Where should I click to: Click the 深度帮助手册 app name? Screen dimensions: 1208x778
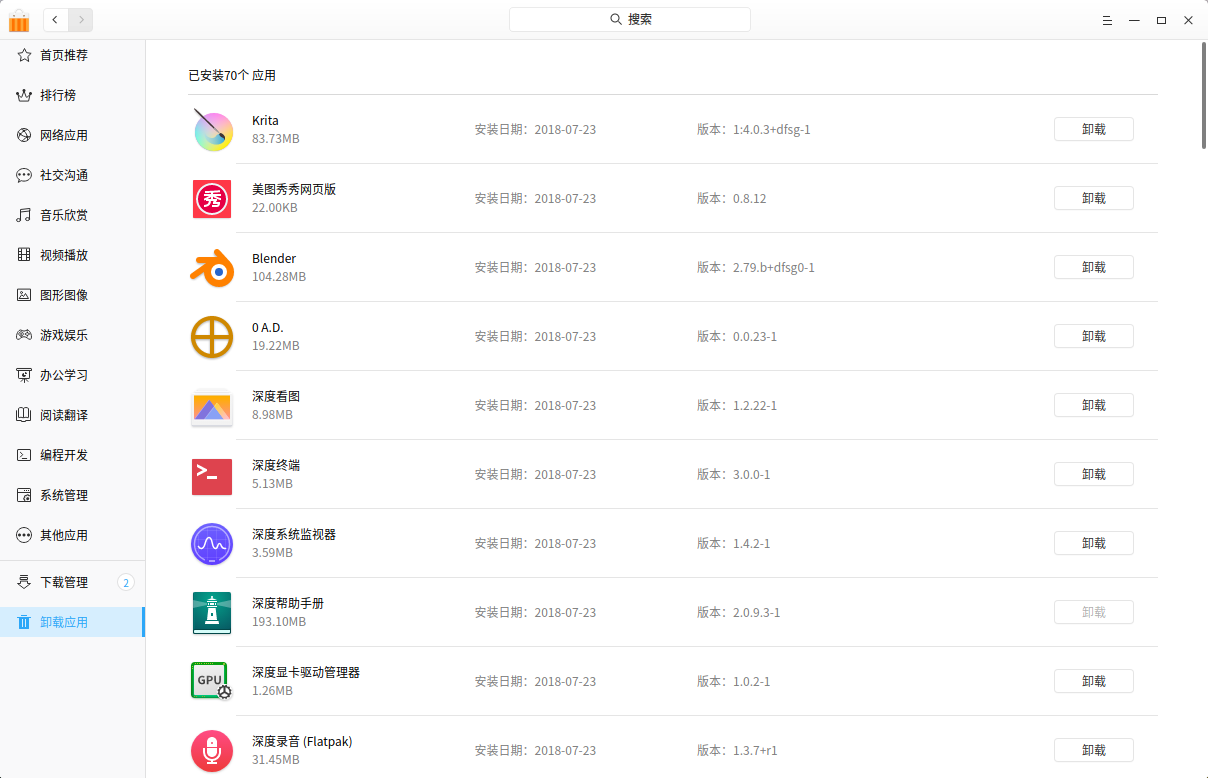(x=288, y=604)
